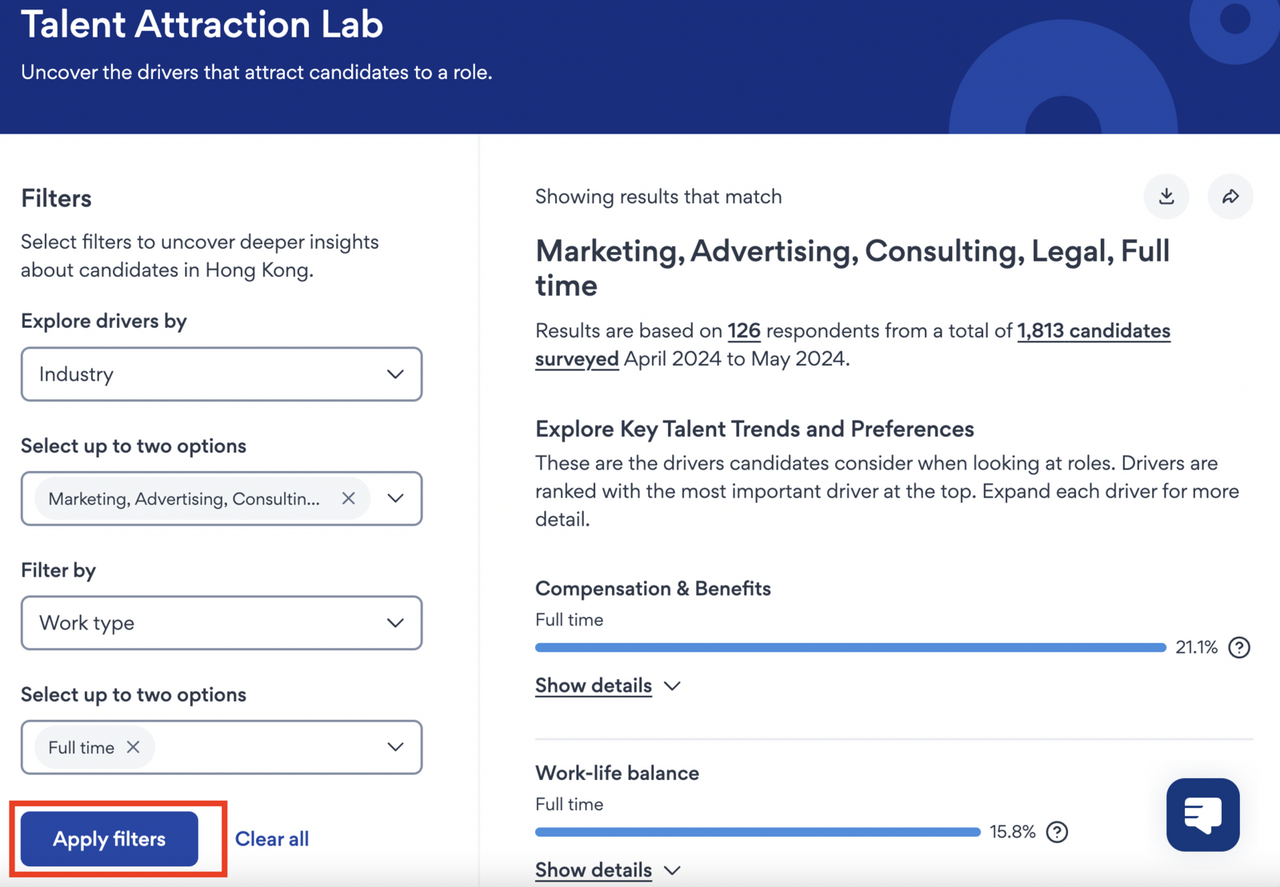Click the Work-life balance progress bar

(757, 832)
